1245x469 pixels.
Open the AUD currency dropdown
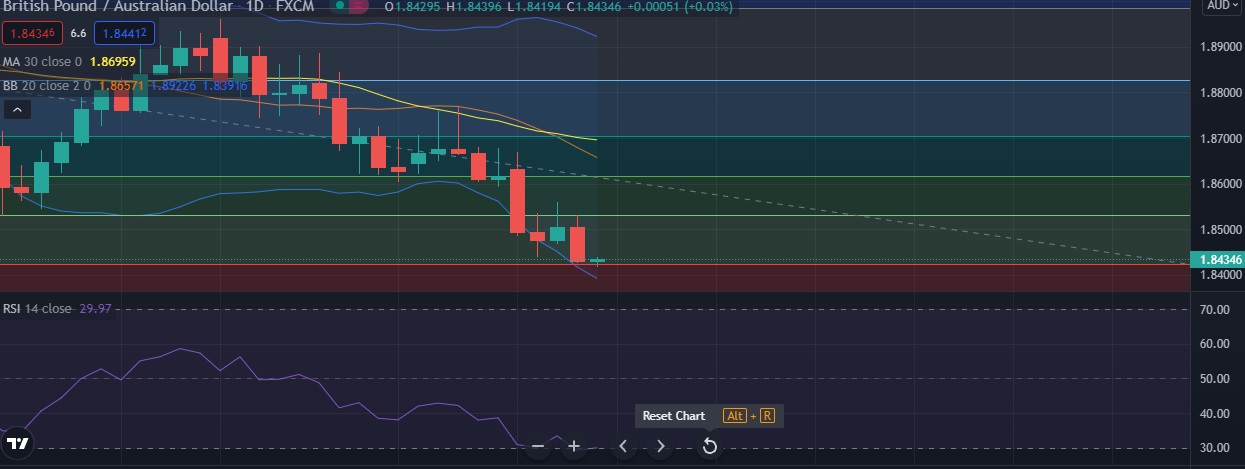pyautogui.click(x=1222, y=6)
